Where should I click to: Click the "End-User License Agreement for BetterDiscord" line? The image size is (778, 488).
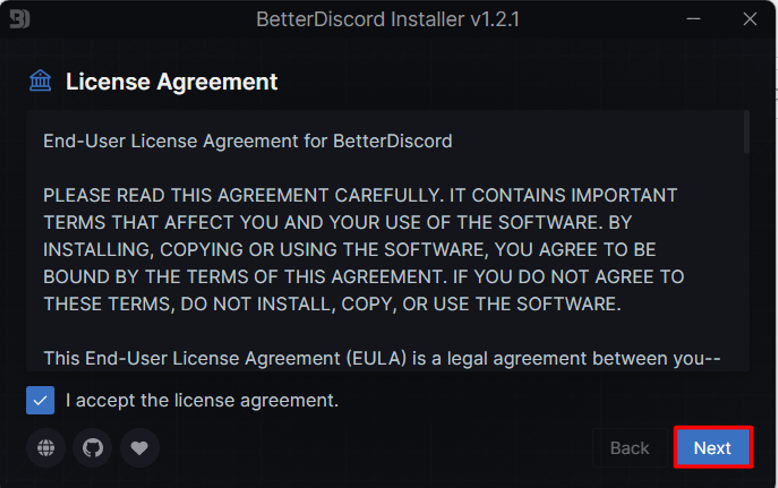[x=248, y=141]
